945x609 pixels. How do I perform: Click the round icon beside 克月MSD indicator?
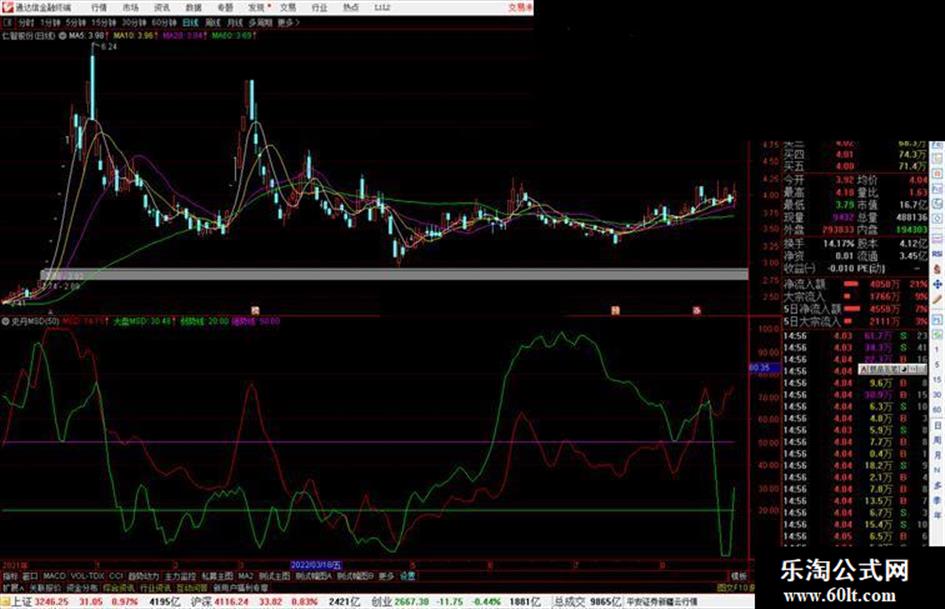6,321
